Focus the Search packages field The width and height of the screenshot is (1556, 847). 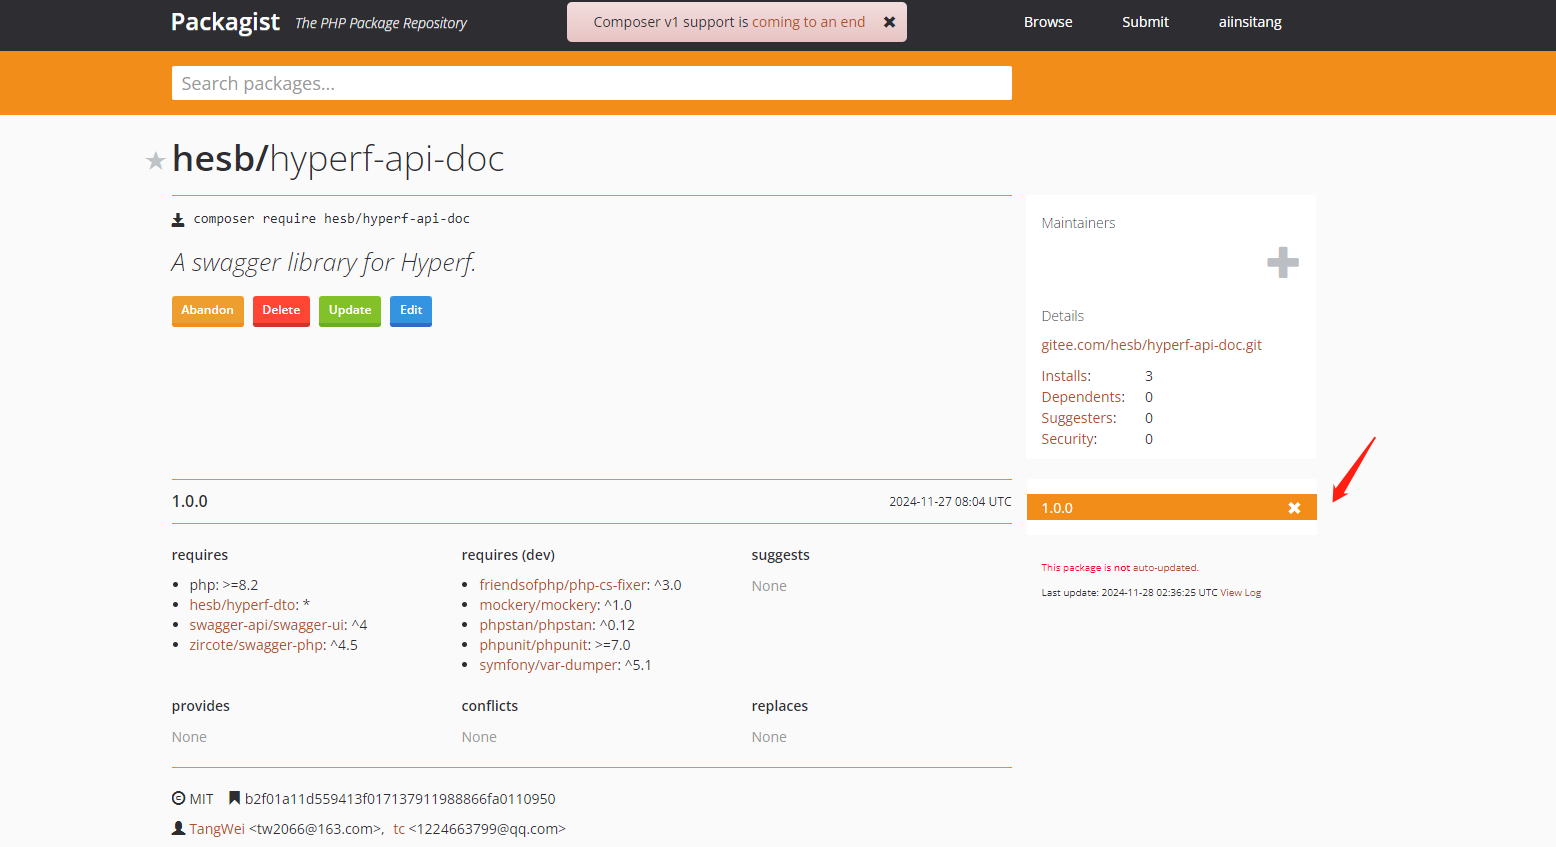(x=592, y=83)
